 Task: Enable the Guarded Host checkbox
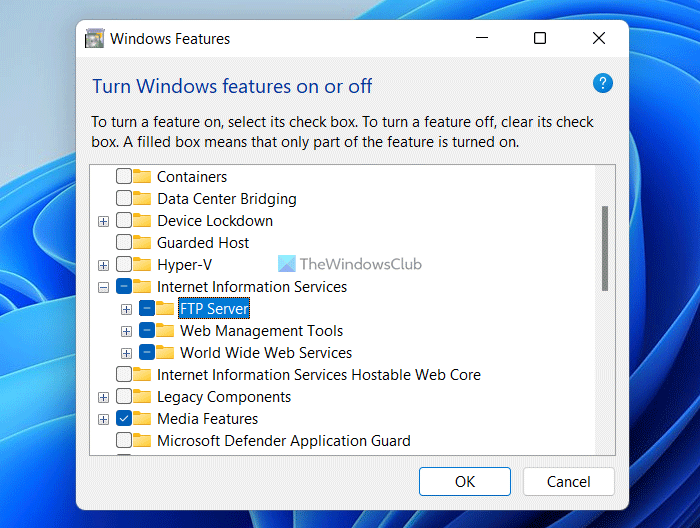124,242
